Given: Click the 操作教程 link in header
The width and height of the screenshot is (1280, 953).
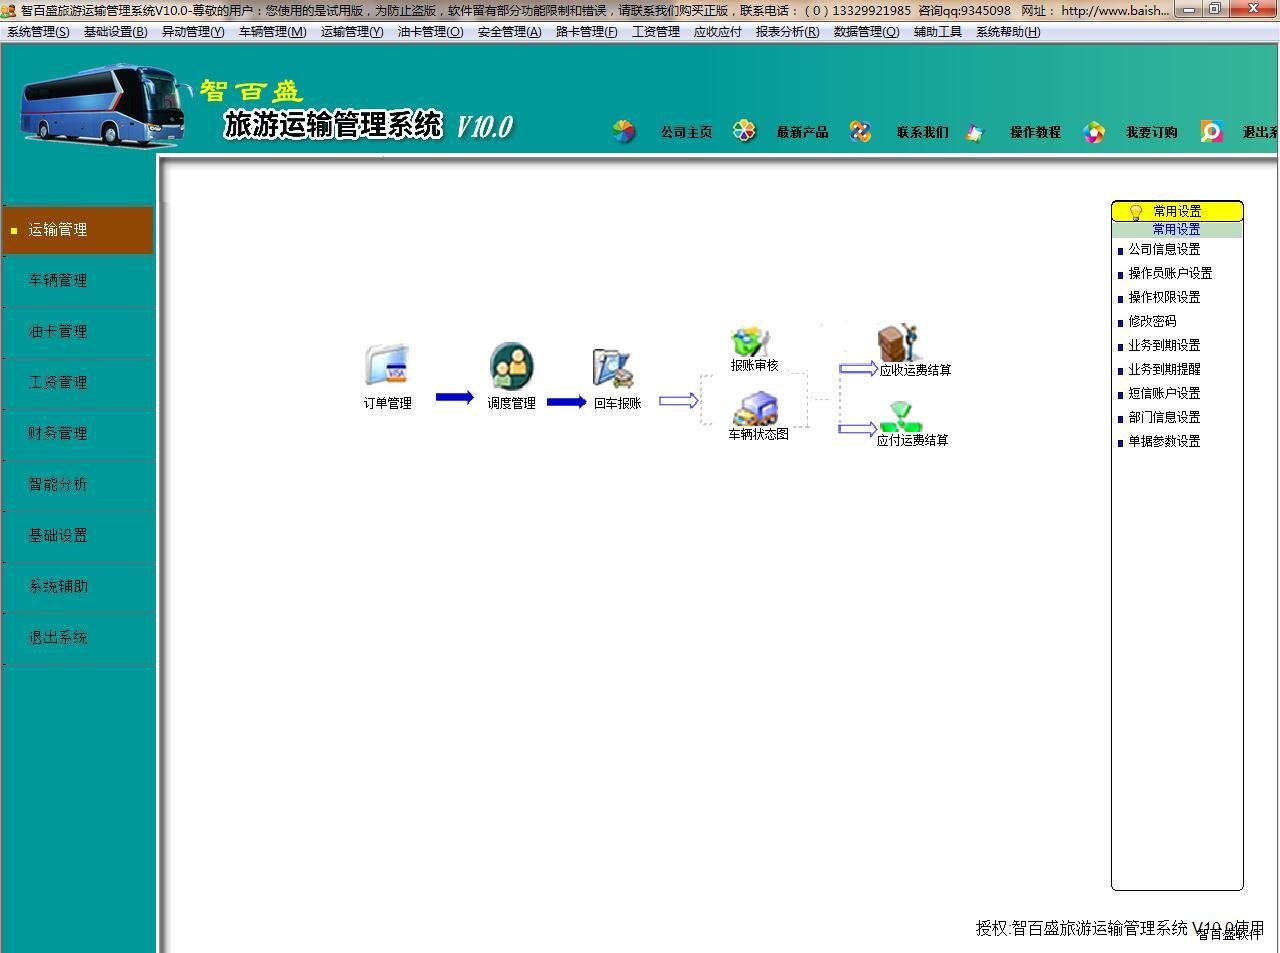Looking at the screenshot, I should click(x=1034, y=132).
